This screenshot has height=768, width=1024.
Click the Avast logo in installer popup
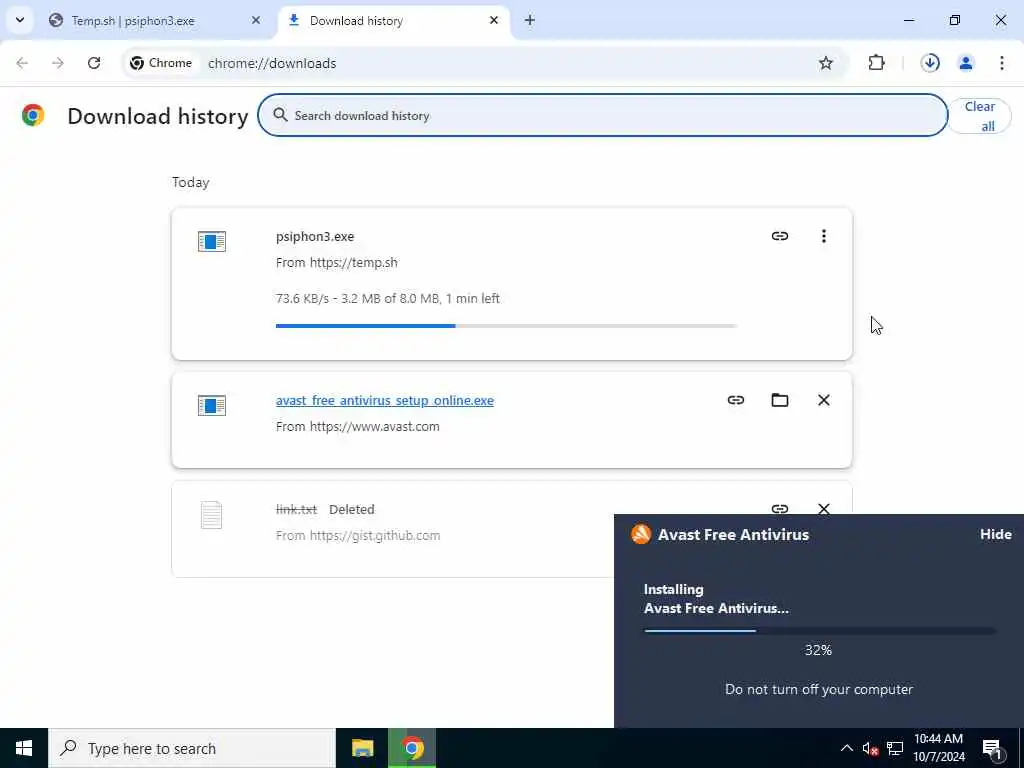coord(641,534)
